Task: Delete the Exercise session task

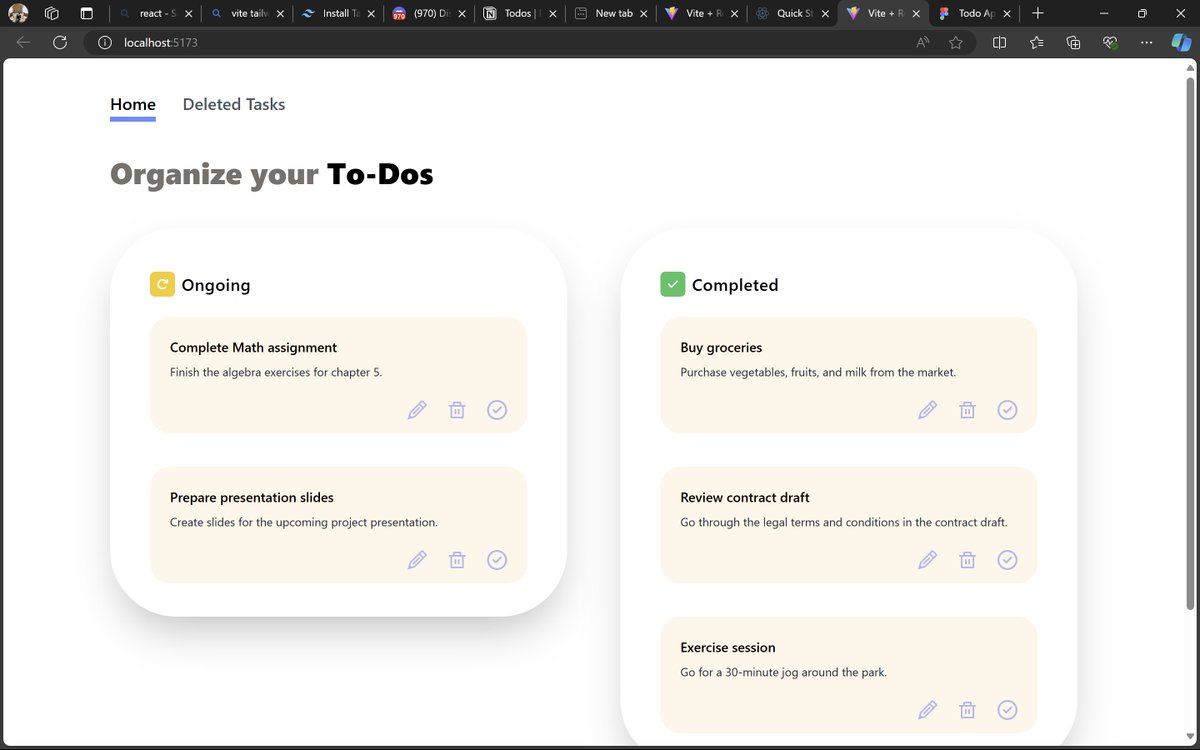Action: pos(967,710)
